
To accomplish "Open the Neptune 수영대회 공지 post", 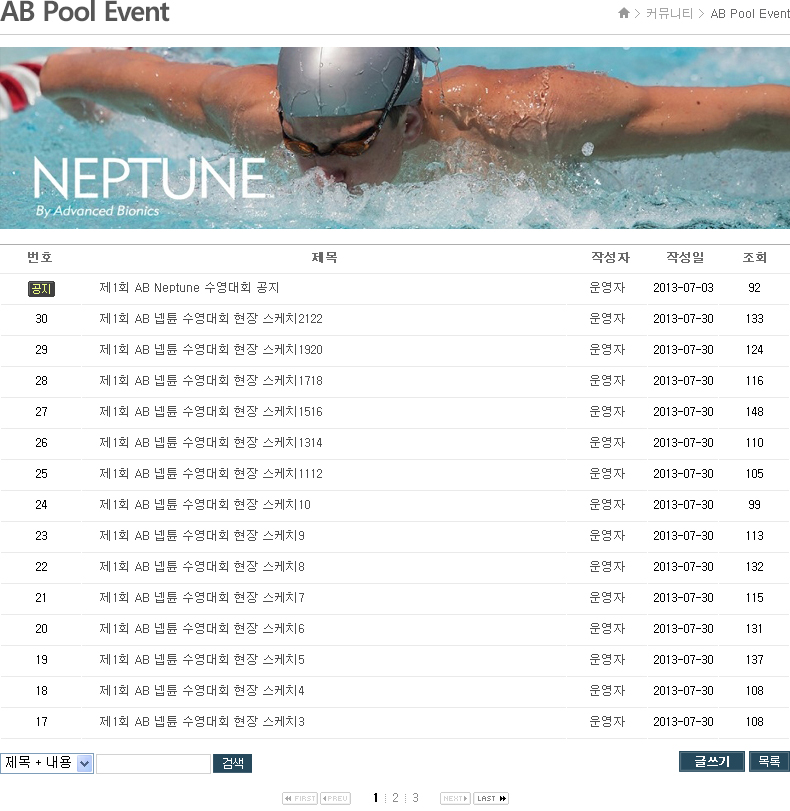I will coord(189,288).
